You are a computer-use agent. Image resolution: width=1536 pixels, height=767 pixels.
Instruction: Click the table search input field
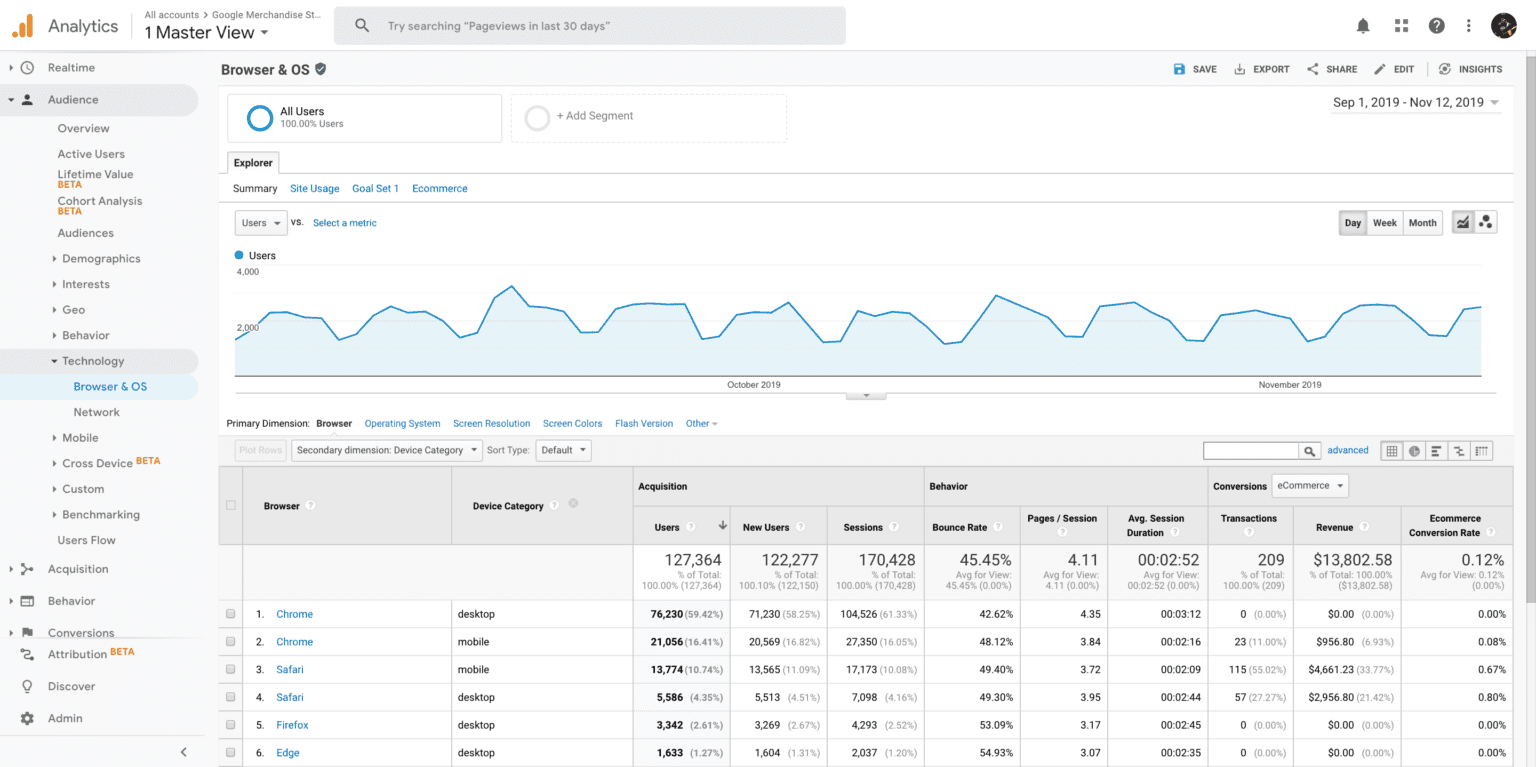[x=1251, y=451]
